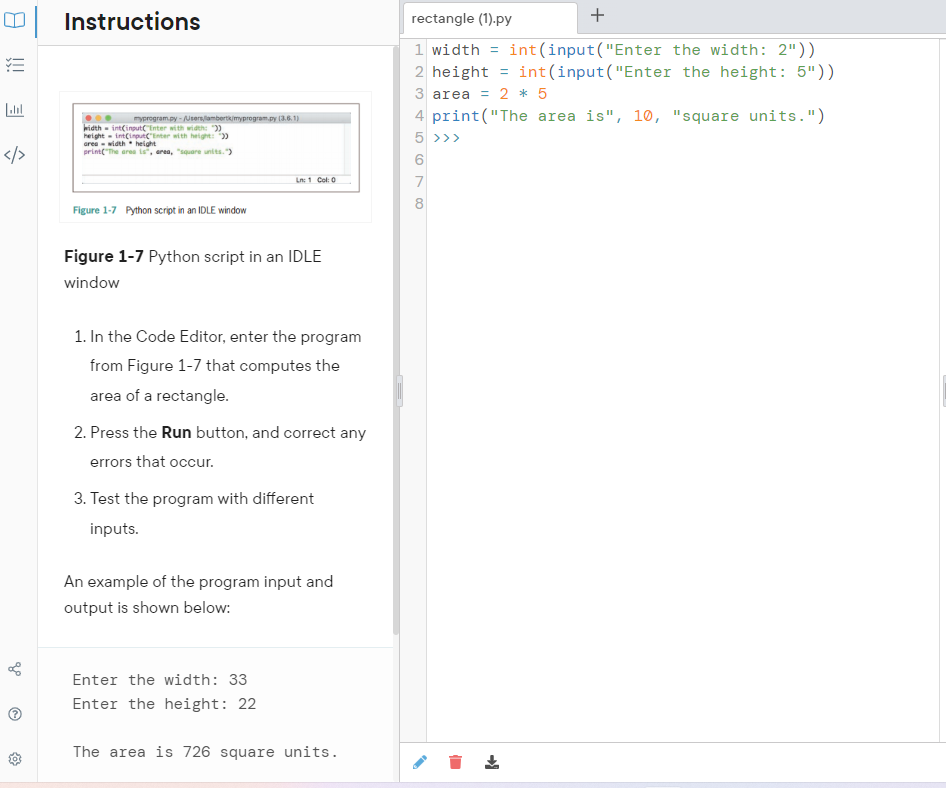Click the panel divider handle beside editor
The width and height of the screenshot is (946, 788).
point(399,391)
